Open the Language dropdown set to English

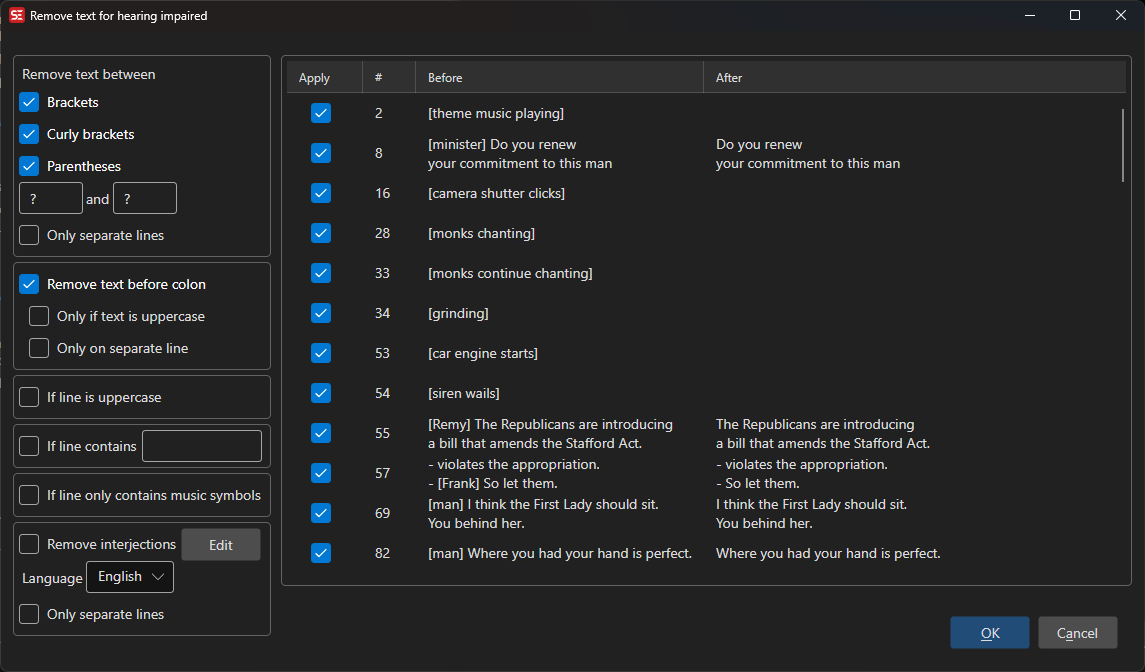[x=130, y=577]
